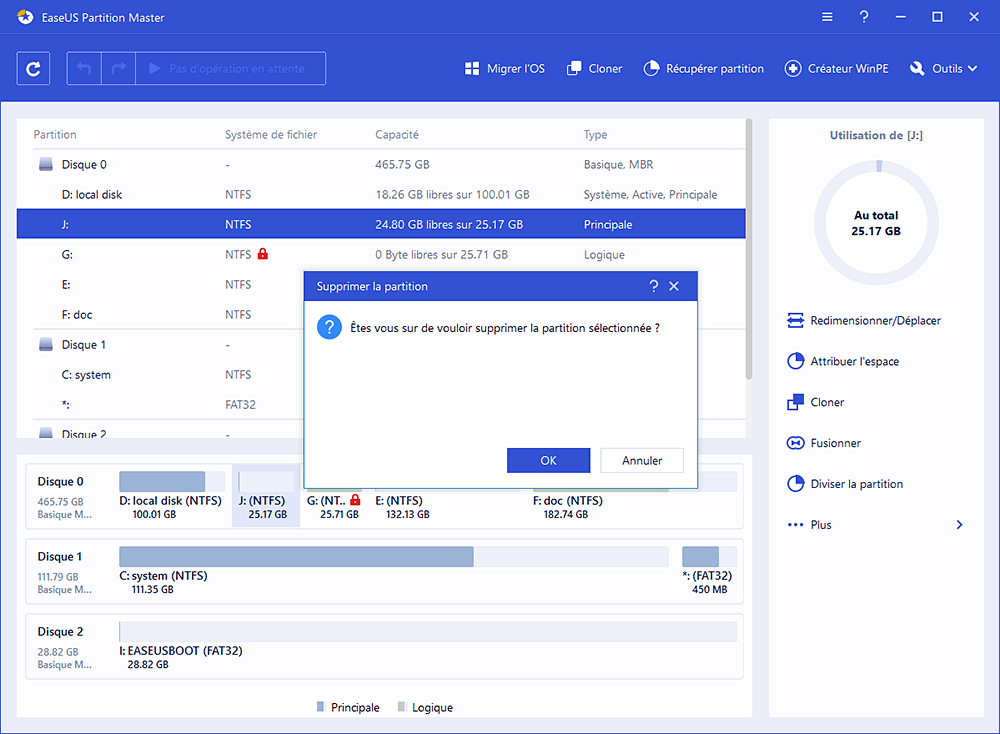Cancel with Annuler button
Screen dimensions: 1000x734
click(x=642, y=460)
